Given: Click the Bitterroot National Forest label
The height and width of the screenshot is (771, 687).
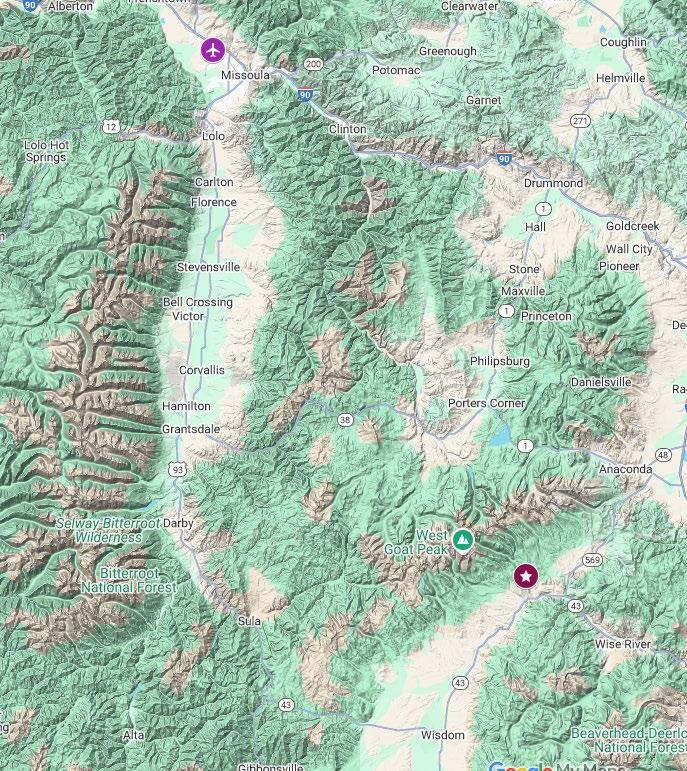Looking at the screenshot, I should coord(128,580).
